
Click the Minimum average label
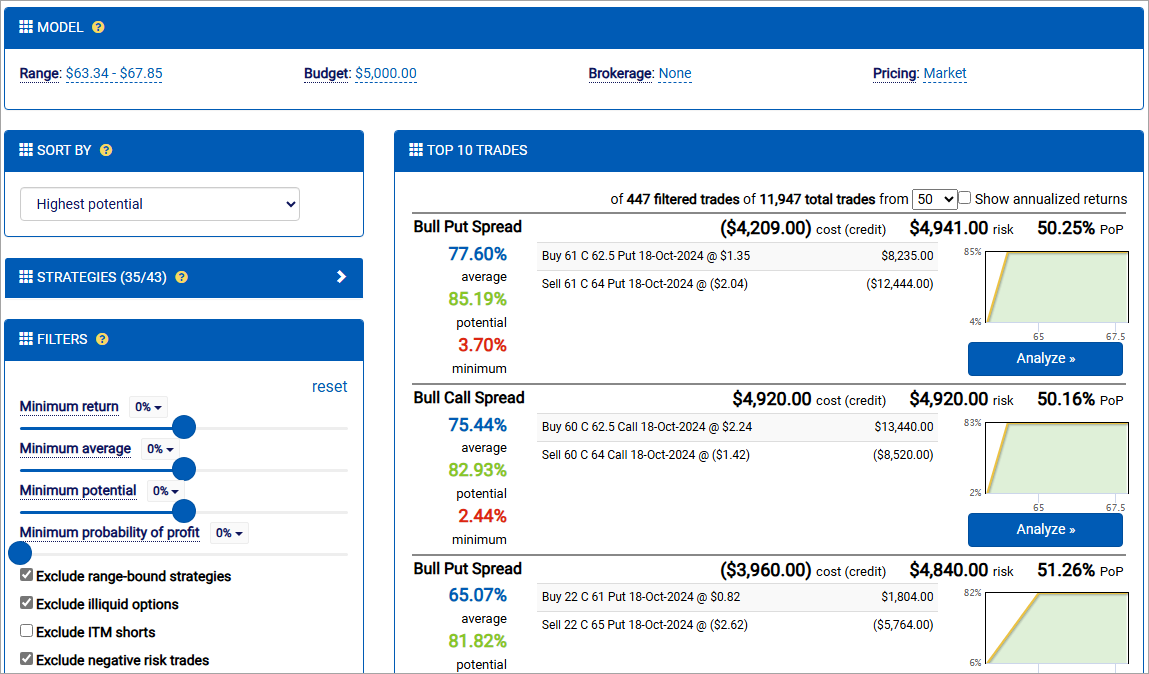[75, 448]
